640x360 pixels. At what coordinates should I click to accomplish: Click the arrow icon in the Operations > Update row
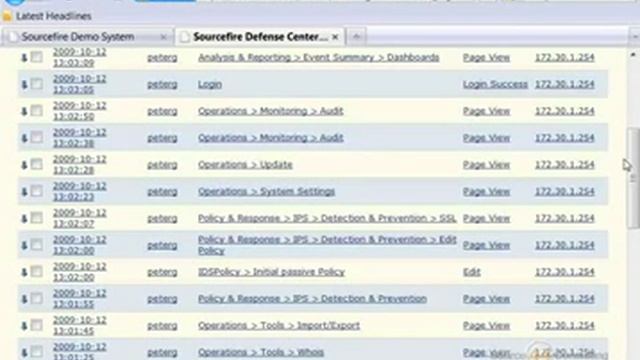tap(24, 165)
